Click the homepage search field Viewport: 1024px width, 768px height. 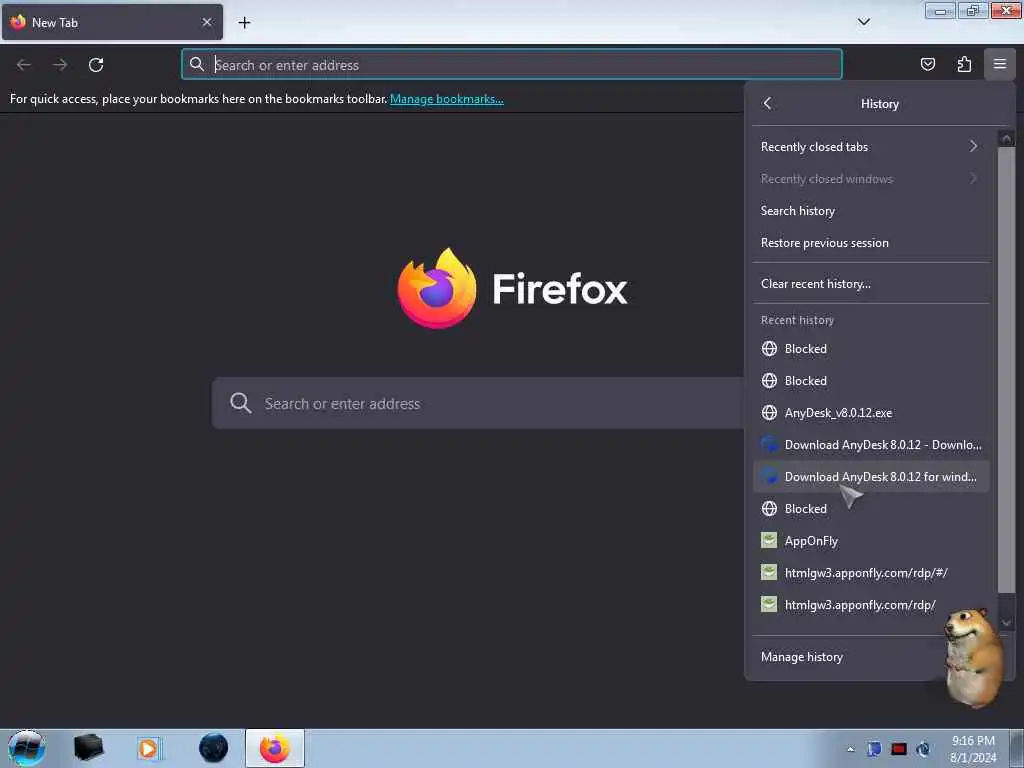(x=477, y=403)
